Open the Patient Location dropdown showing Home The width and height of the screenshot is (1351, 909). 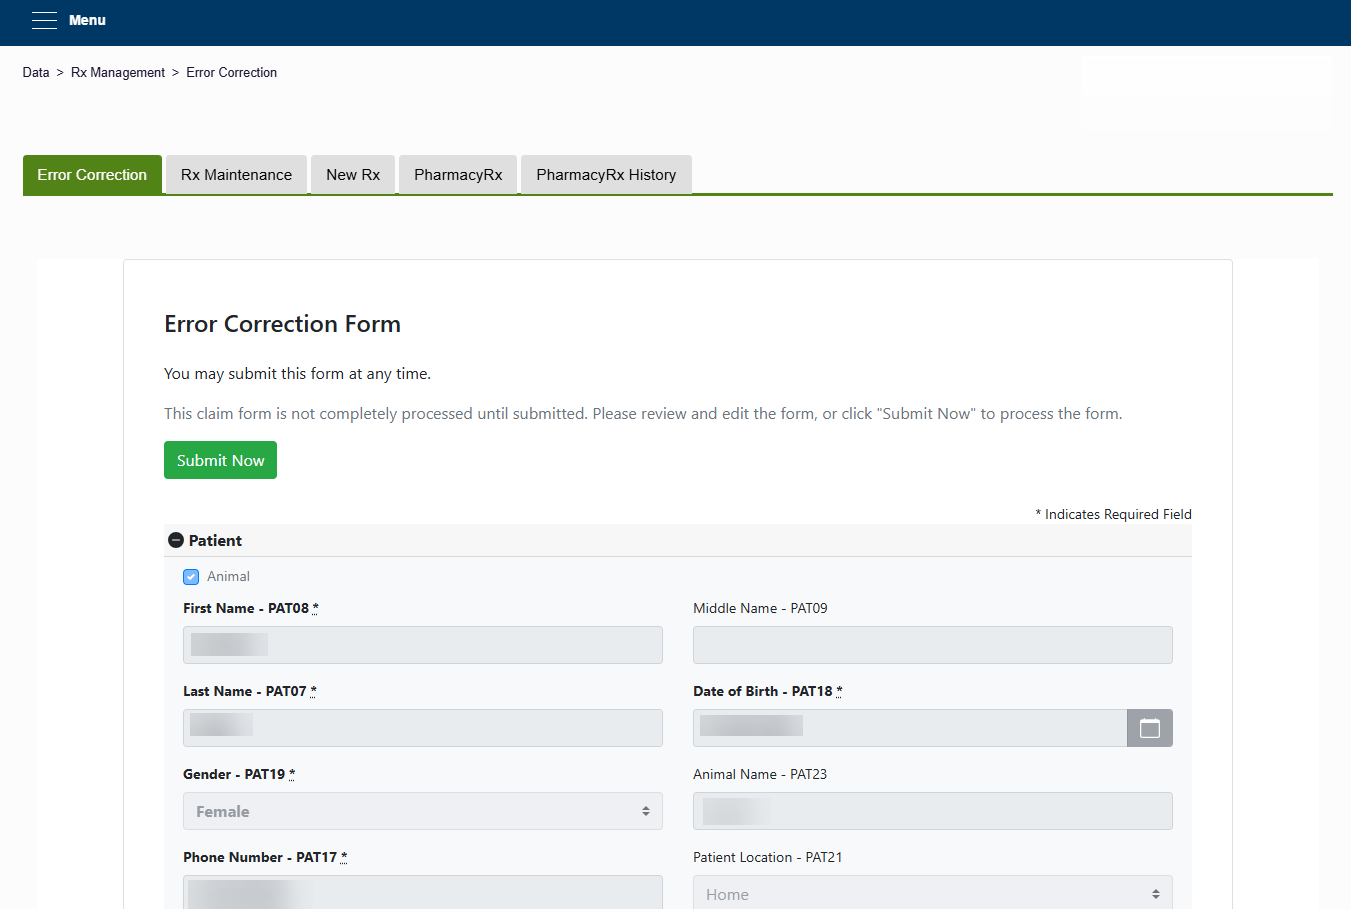[x=933, y=892]
